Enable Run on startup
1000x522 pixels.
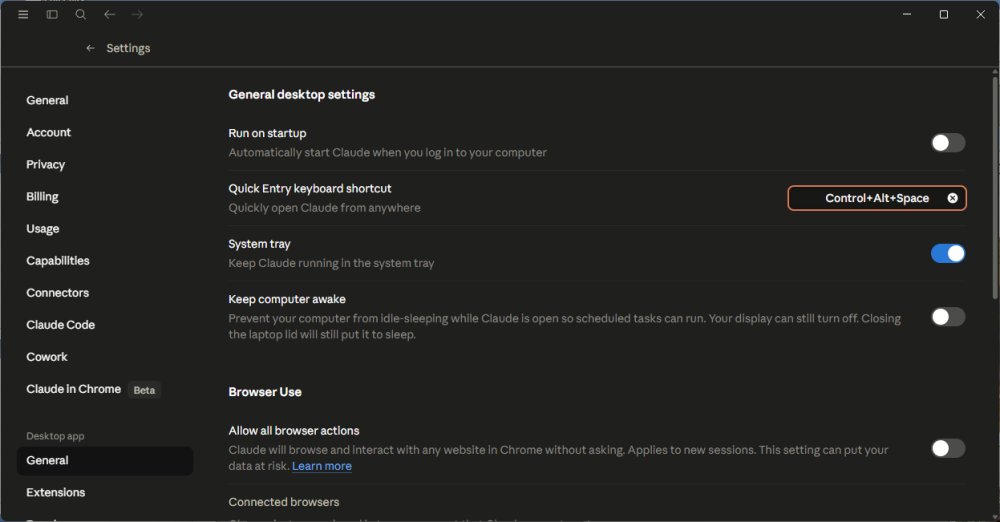point(948,143)
